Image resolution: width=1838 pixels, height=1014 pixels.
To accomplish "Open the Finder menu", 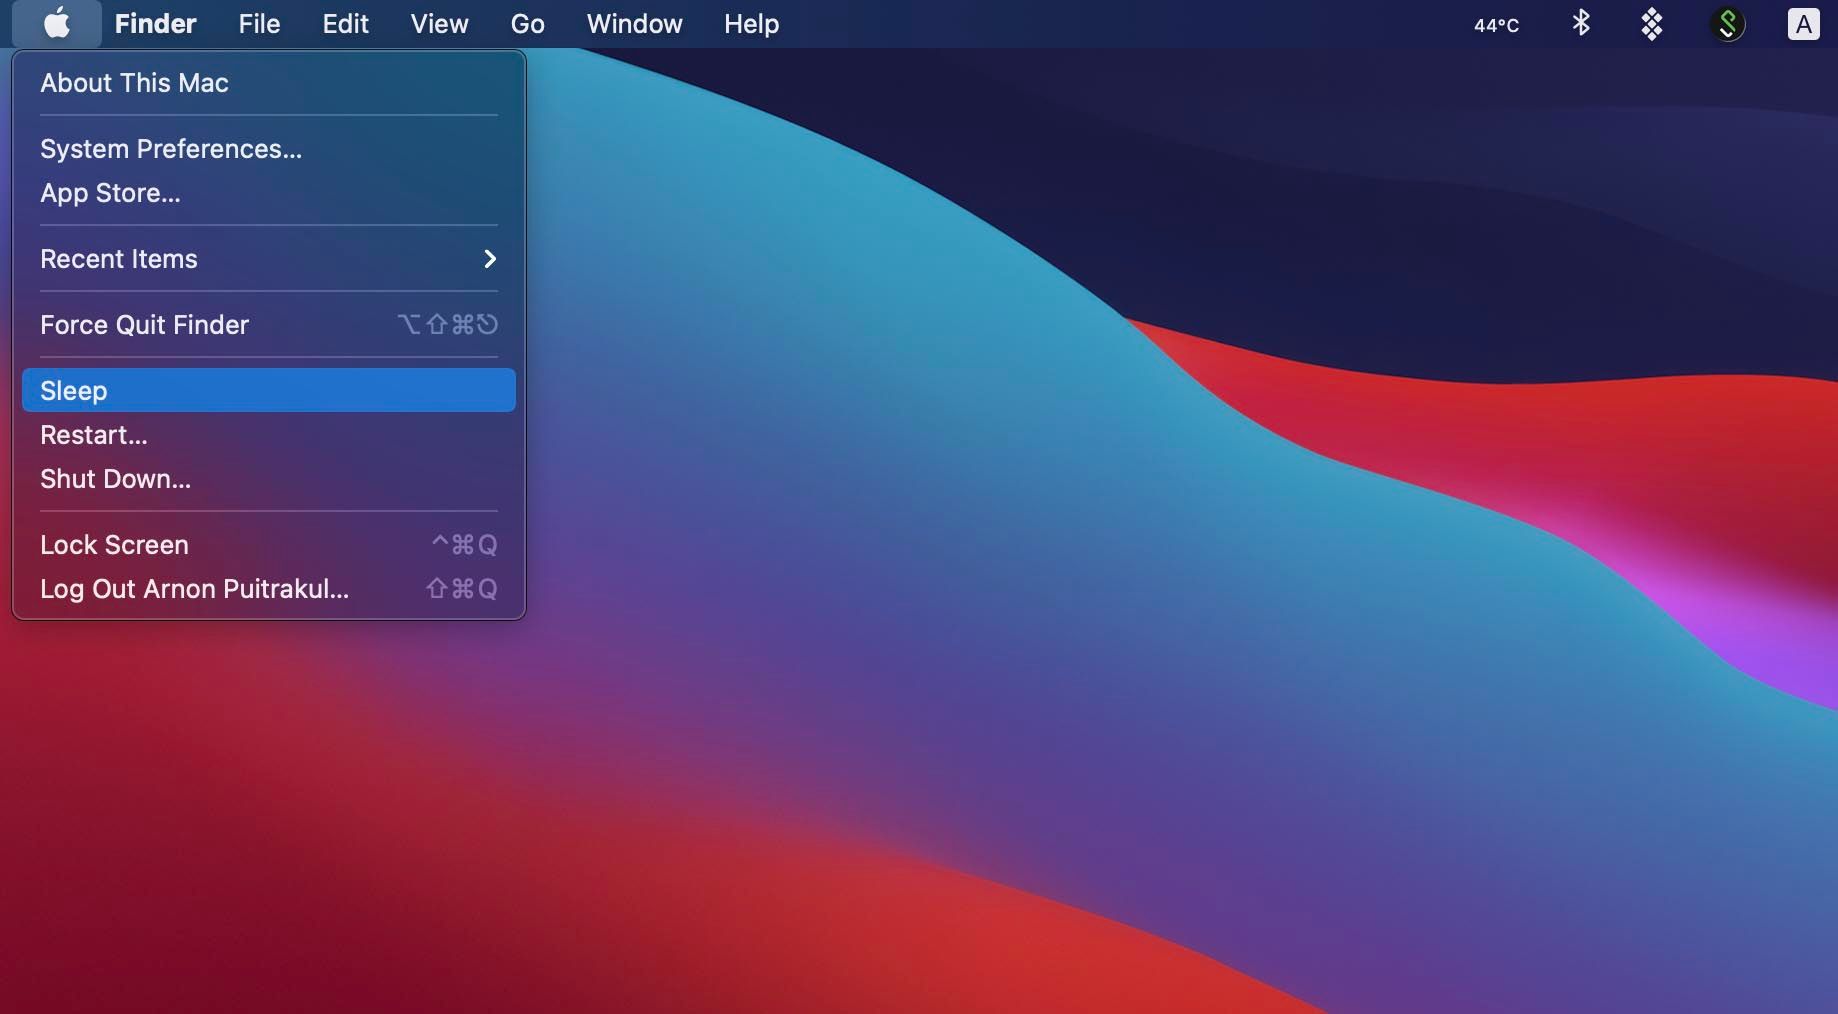I will pyautogui.click(x=155, y=23).
